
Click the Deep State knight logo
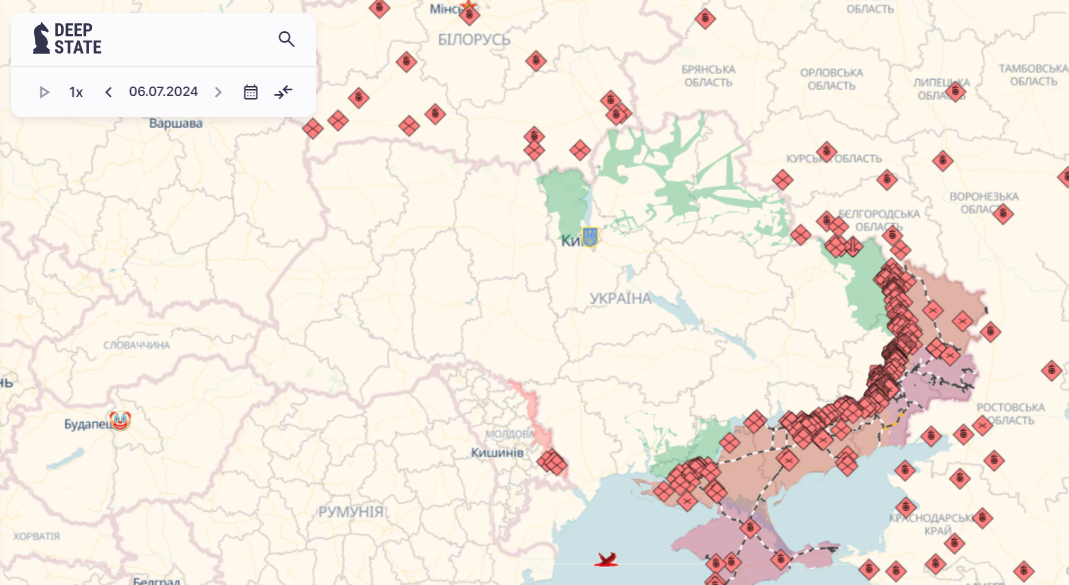[41, 39]
